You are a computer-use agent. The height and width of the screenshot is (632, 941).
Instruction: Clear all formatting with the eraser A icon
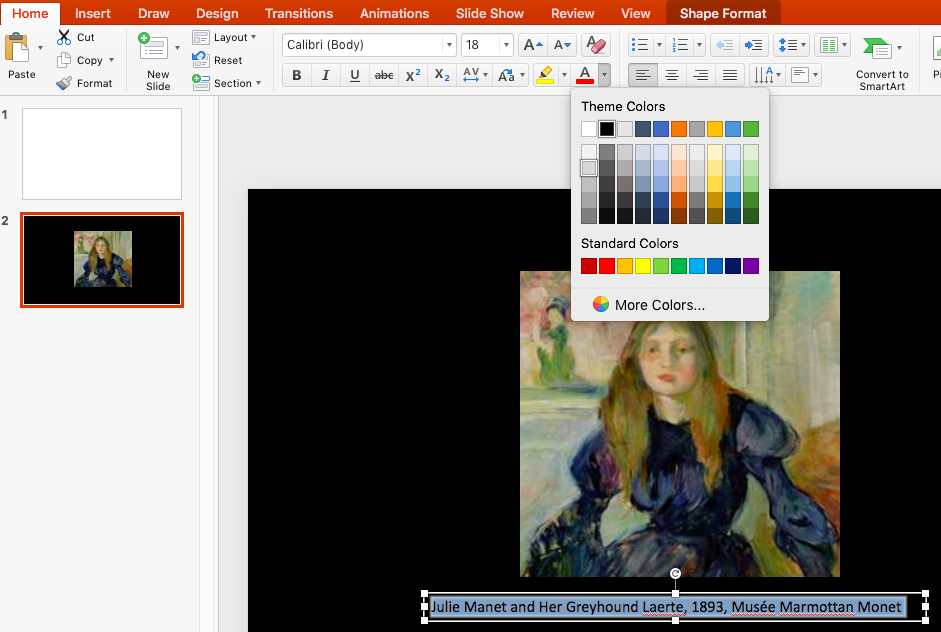[x=596, y=45]
